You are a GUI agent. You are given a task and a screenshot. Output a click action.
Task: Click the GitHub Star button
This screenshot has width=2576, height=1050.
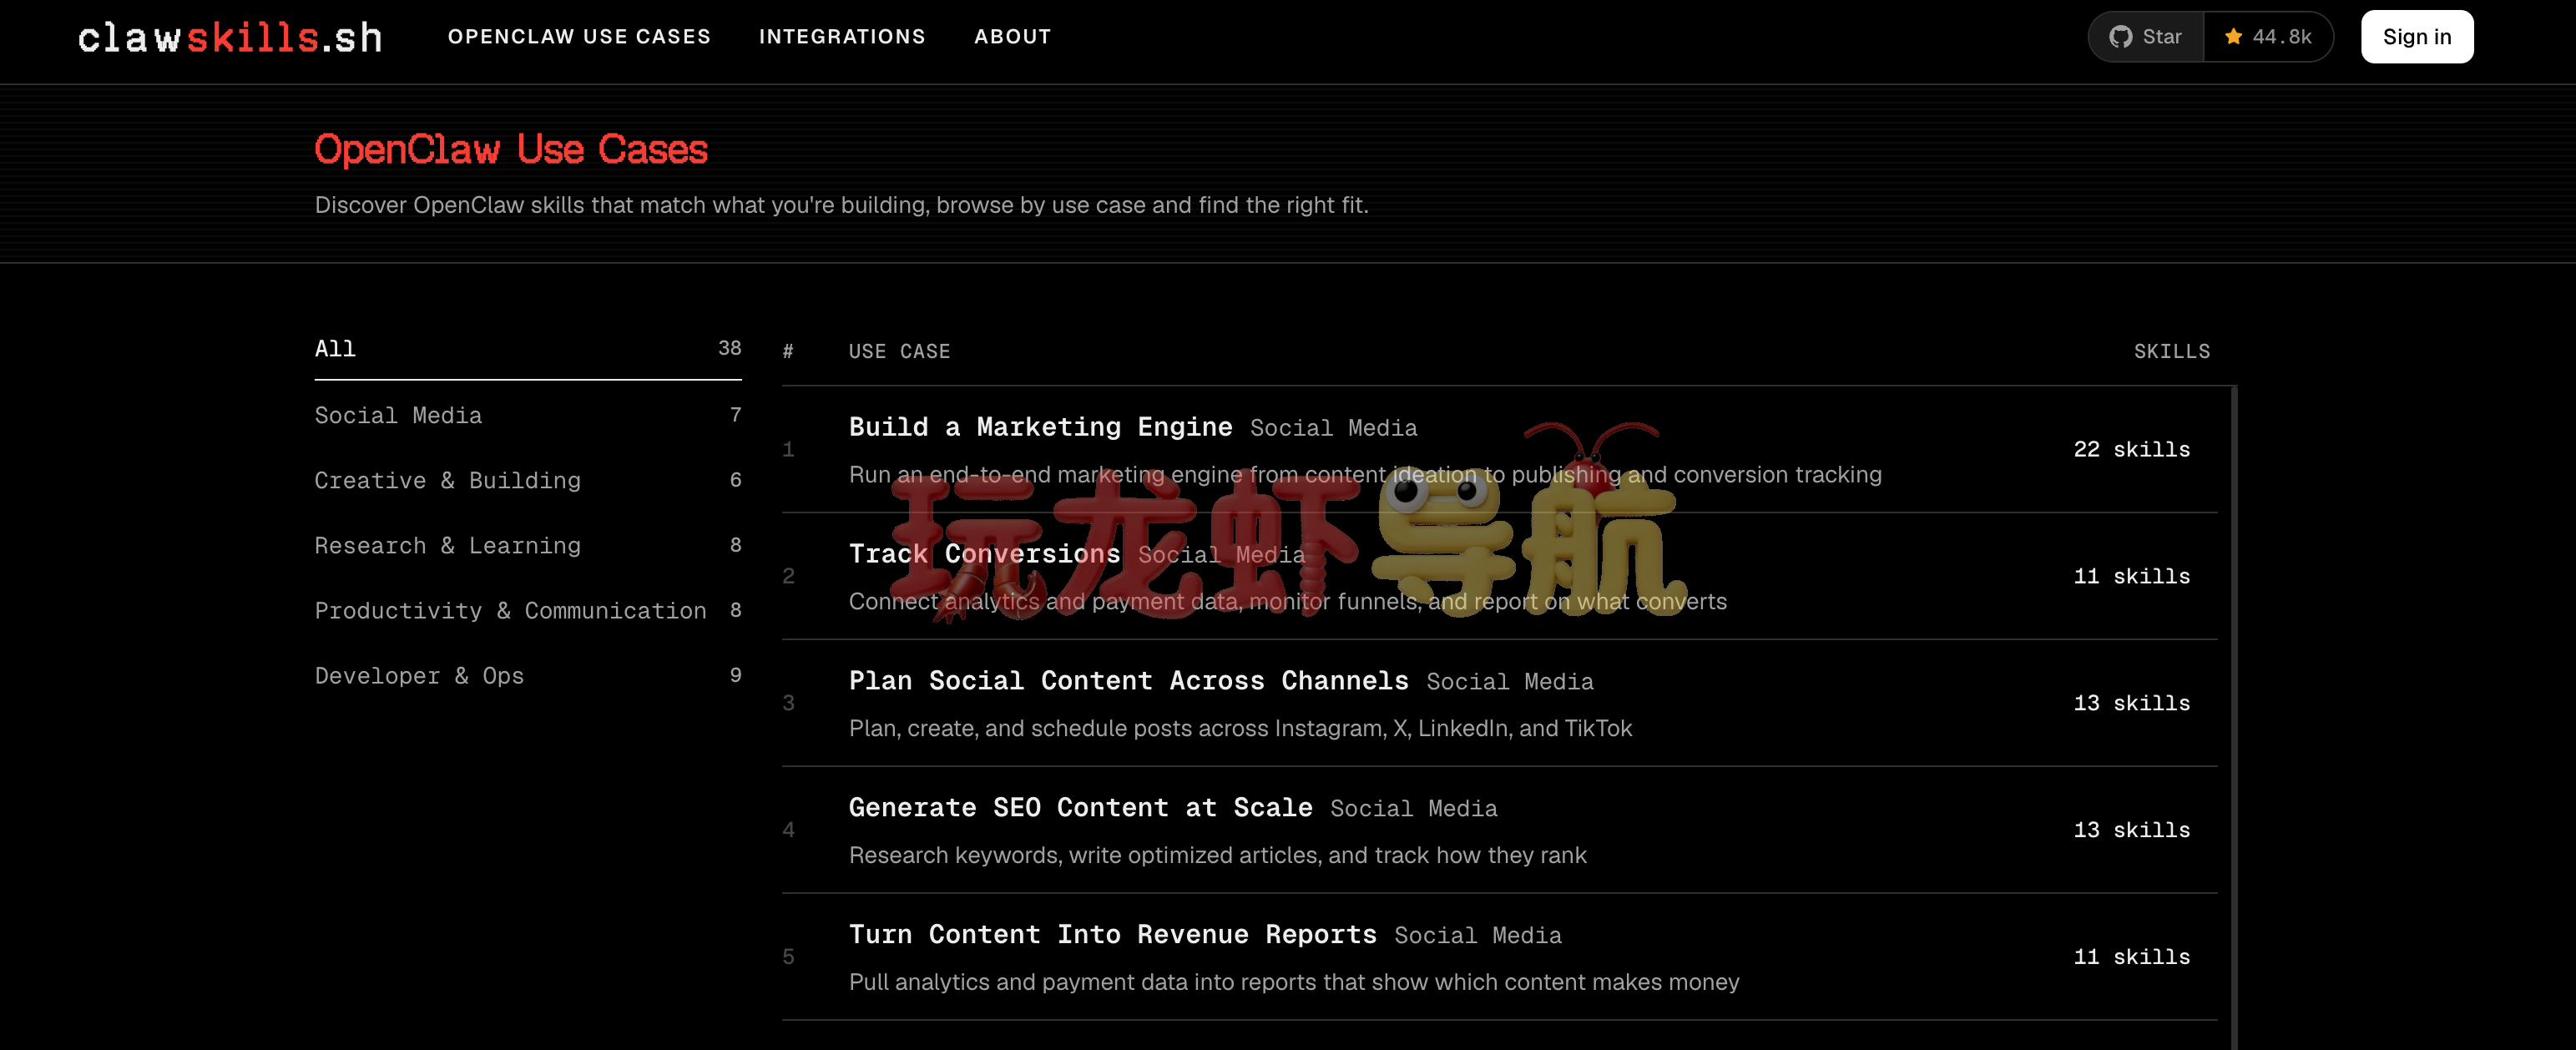click(2146, 37)
